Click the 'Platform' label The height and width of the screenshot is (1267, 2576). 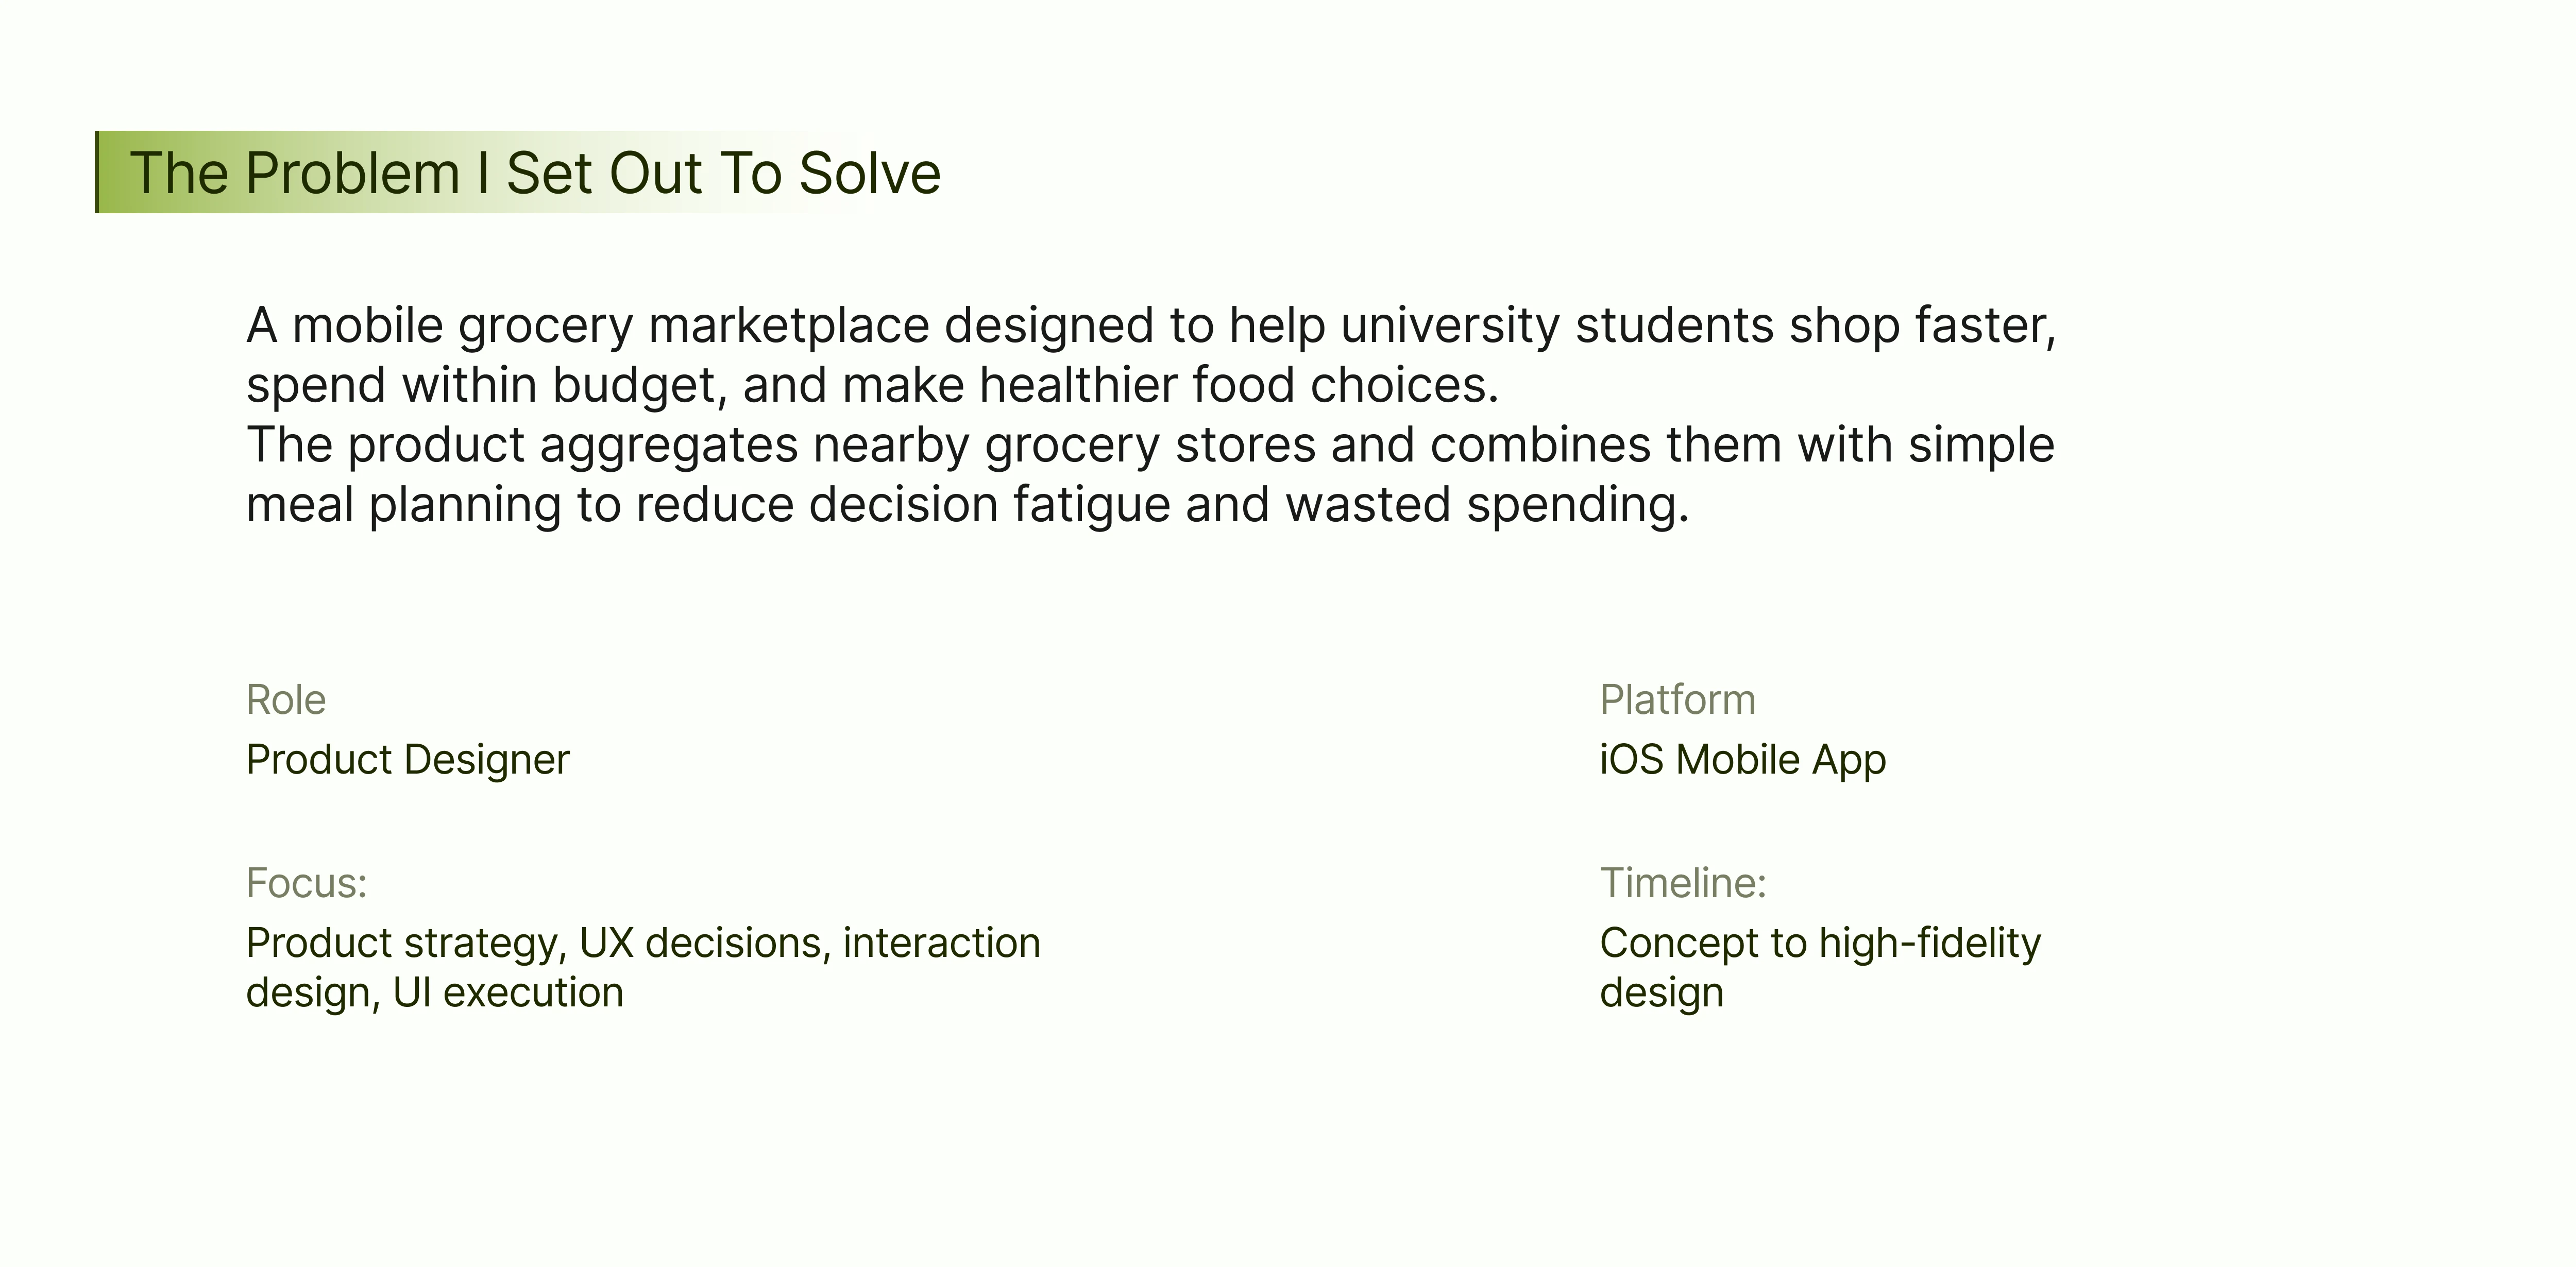coord(1677,700)
